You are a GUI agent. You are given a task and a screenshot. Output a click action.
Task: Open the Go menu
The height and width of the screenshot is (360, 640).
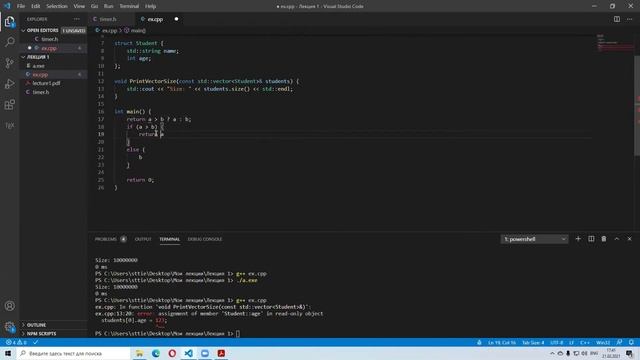pyautogui.click(x=94, y=6)
